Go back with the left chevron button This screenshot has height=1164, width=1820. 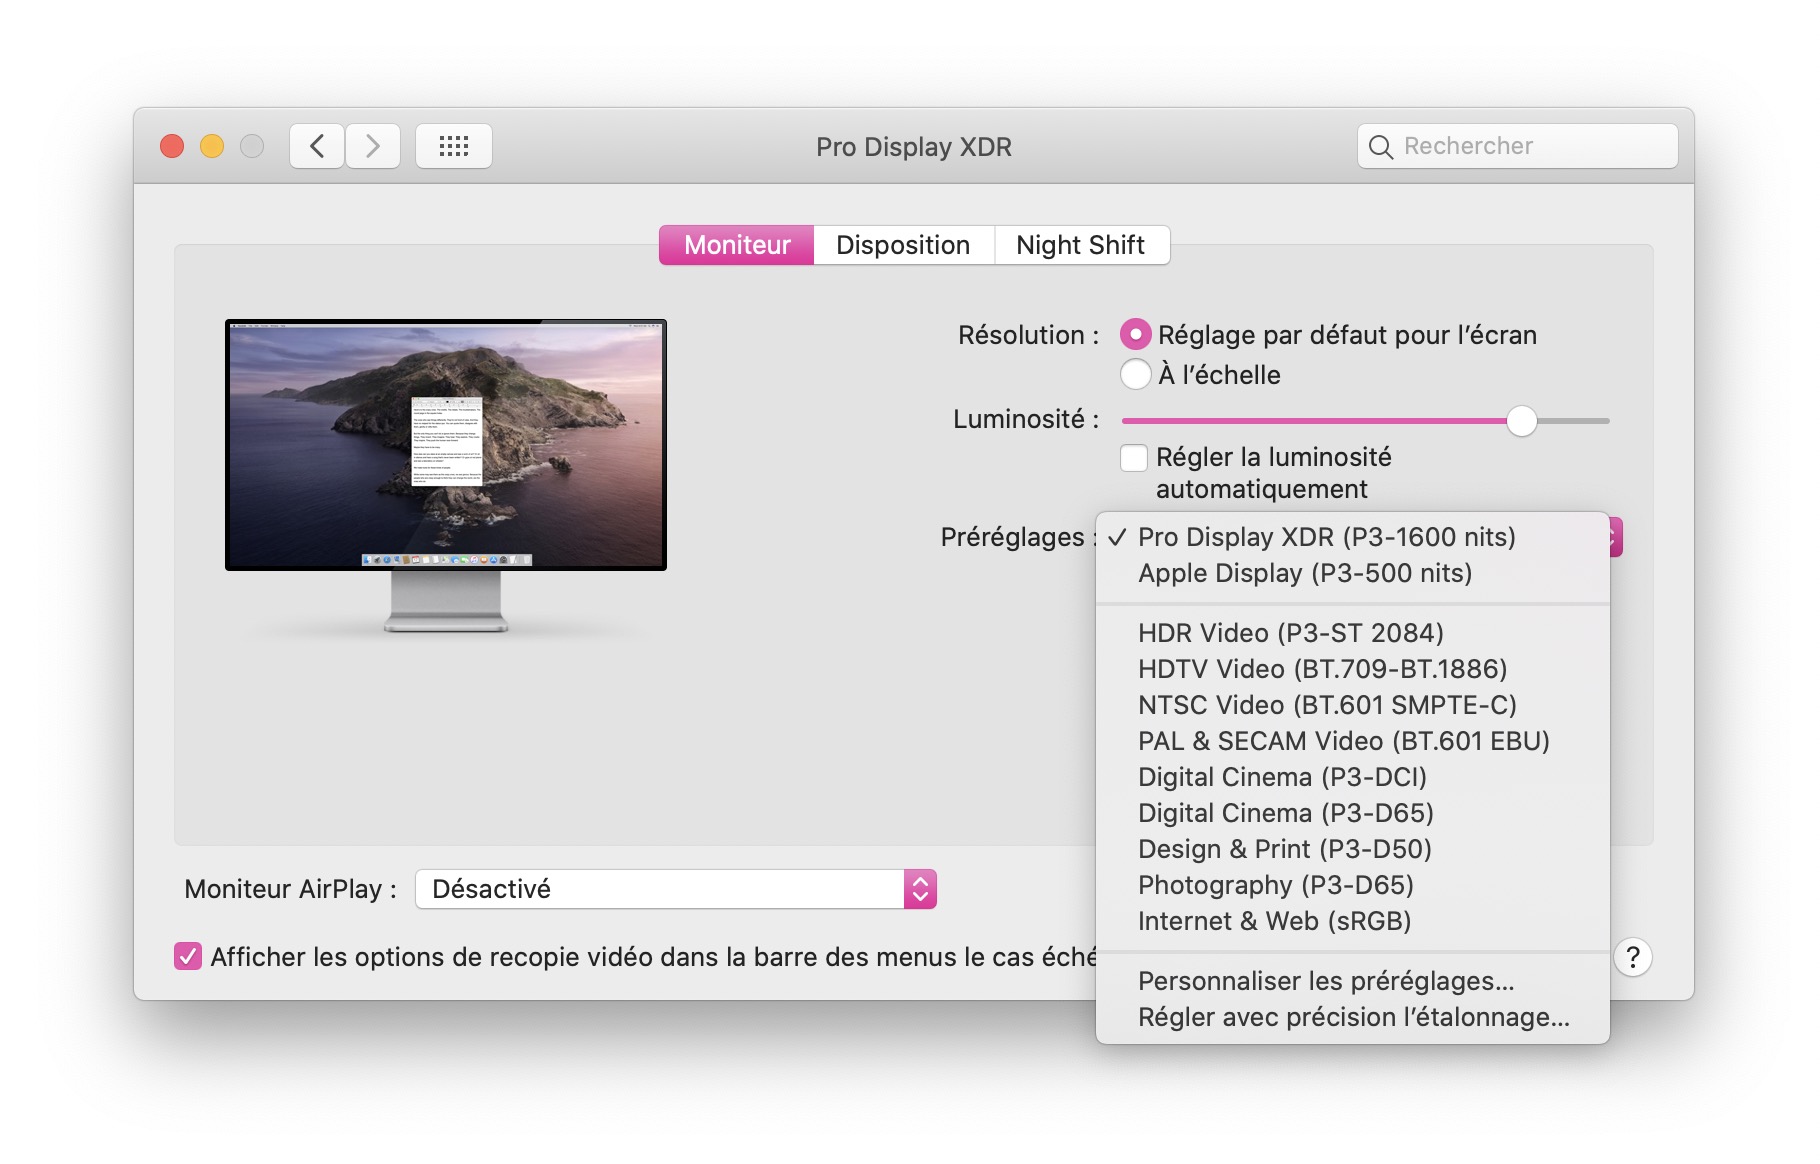pos(317,146)
